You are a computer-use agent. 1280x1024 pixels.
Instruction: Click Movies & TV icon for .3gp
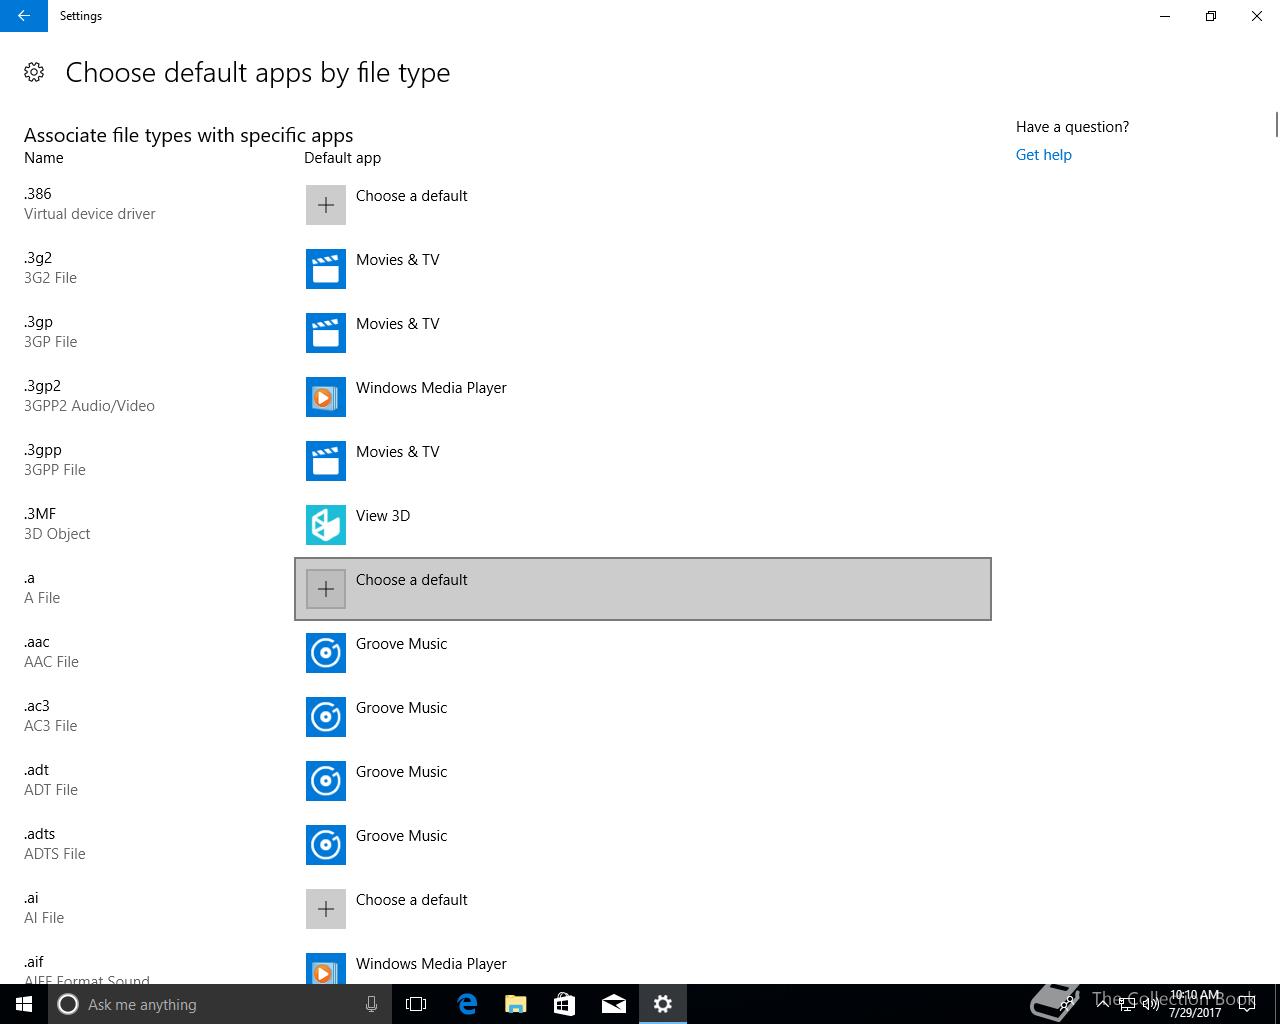[x=326, y=333]
